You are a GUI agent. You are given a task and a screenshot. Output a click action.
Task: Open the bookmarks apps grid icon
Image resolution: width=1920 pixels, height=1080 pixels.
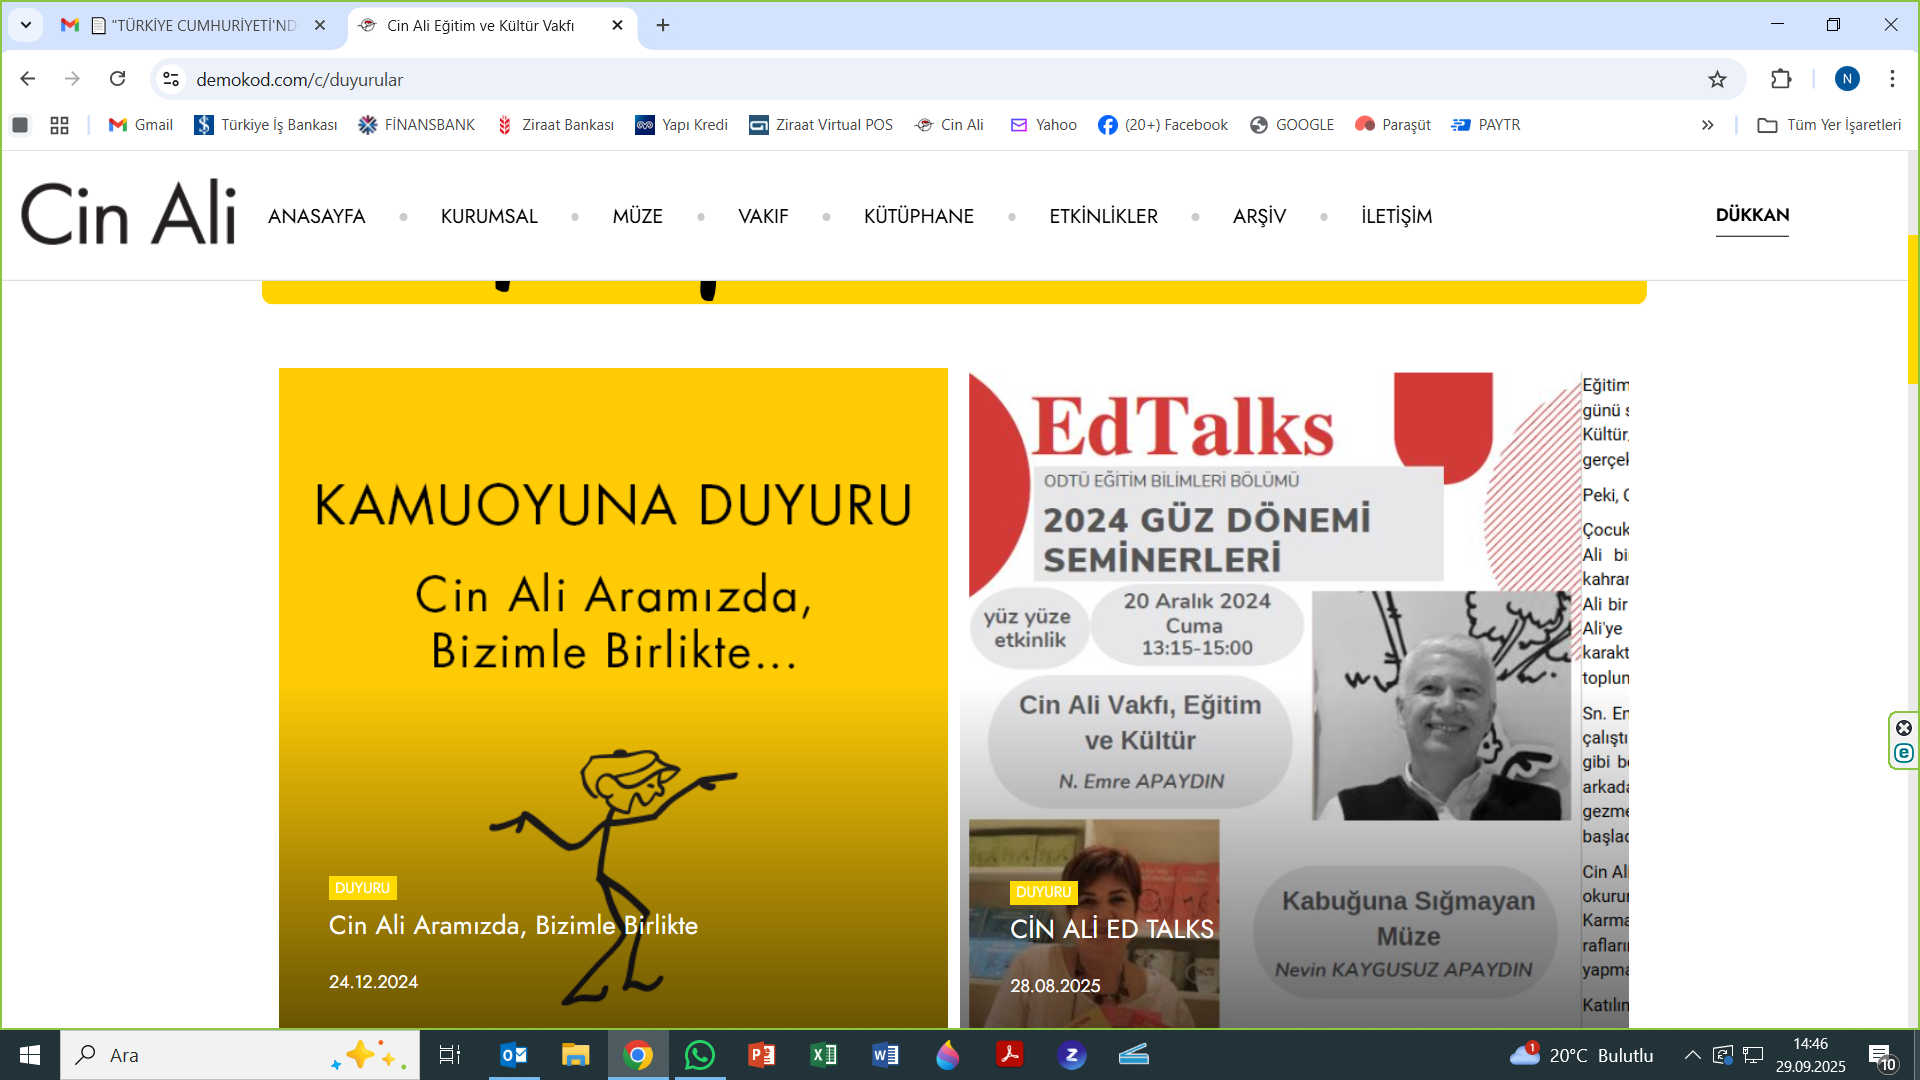coord(59,125)
